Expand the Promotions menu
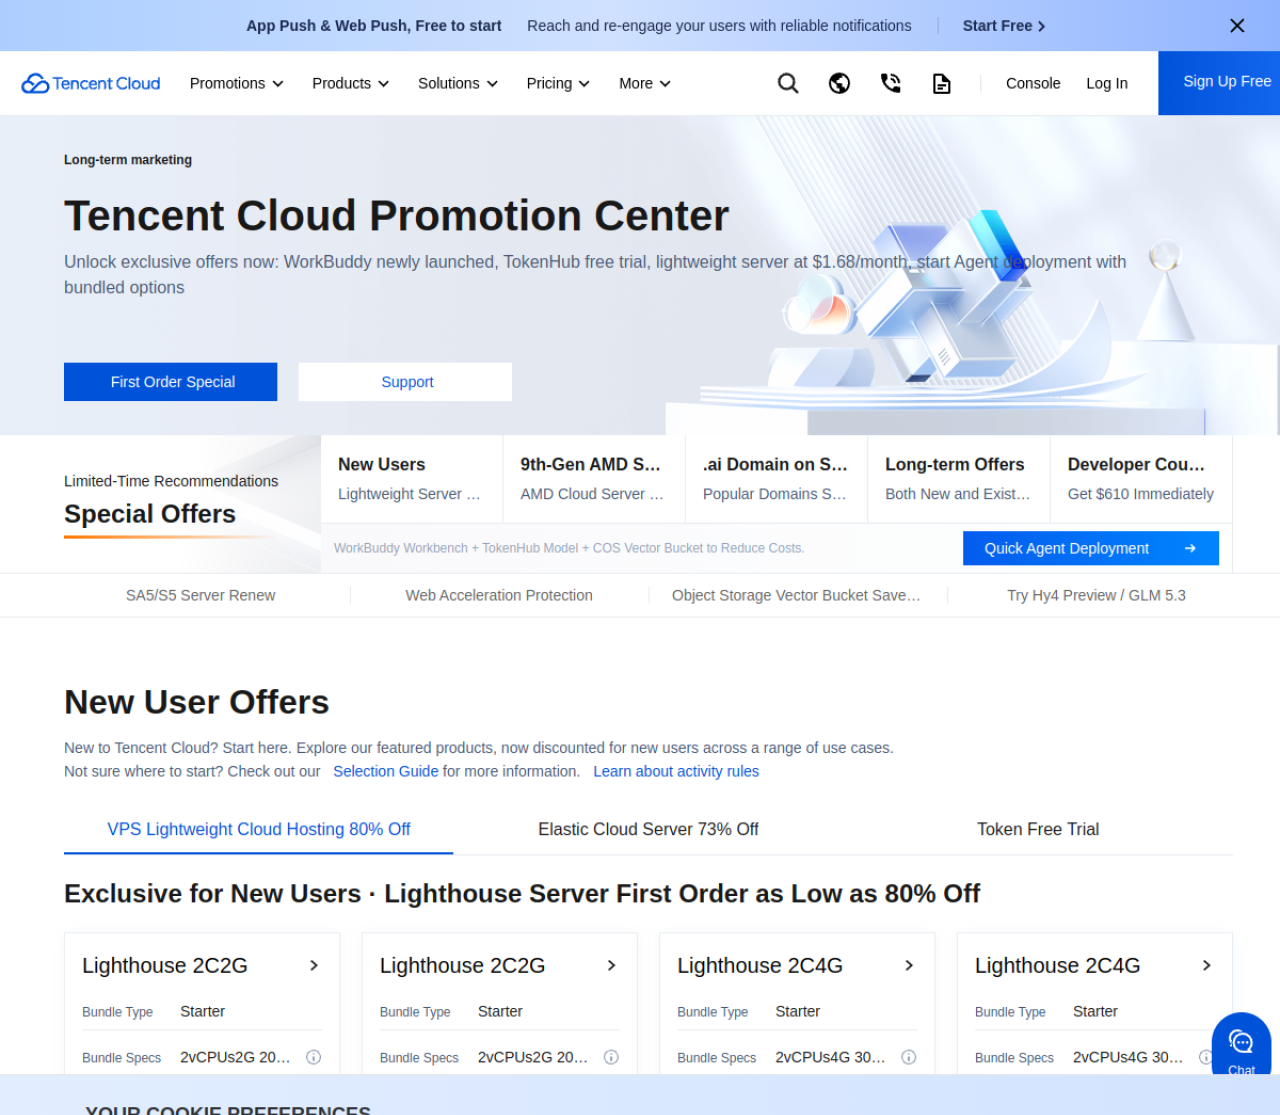The image size is (1280, 1115). pos(237,83)
